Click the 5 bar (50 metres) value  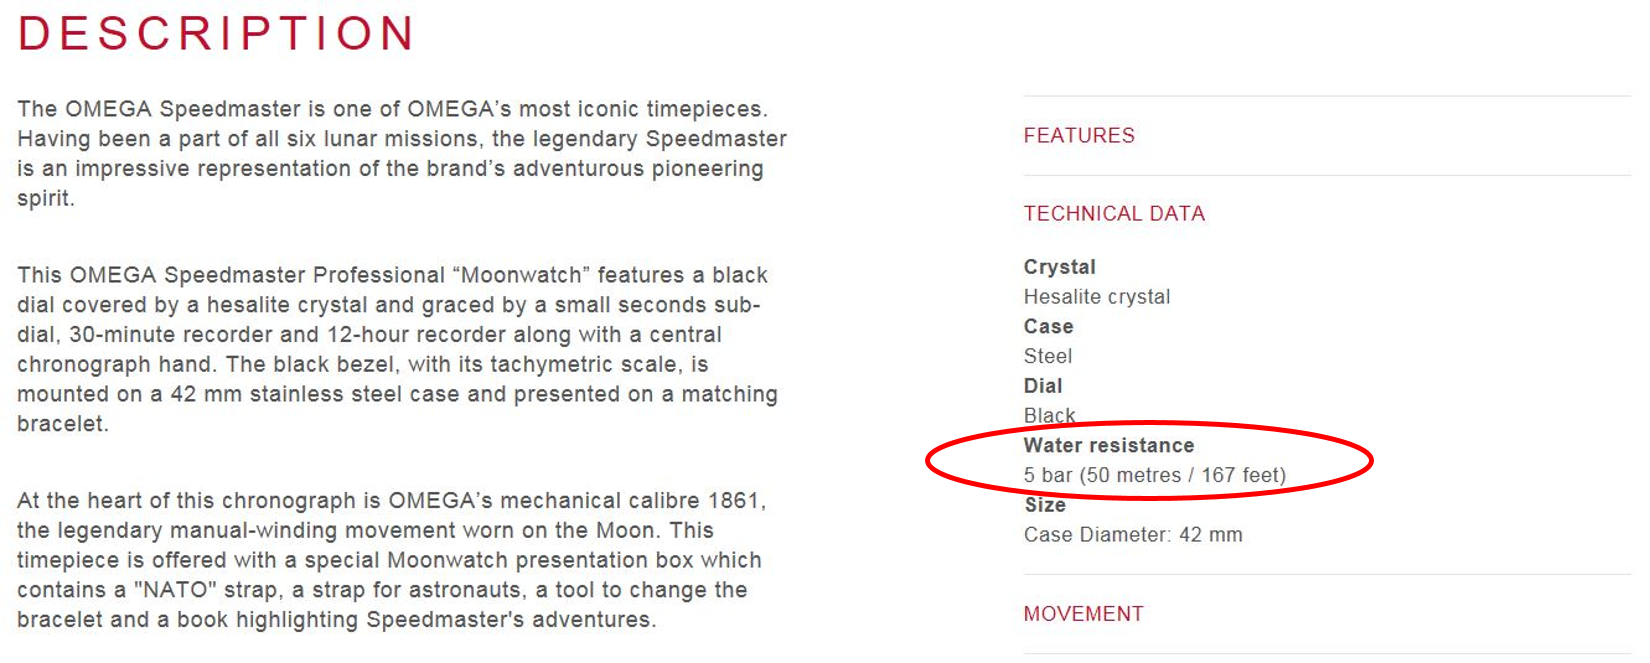(x=1154, y=475)
